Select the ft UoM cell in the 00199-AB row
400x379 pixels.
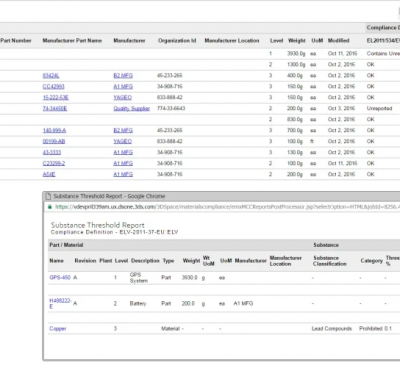312,141
